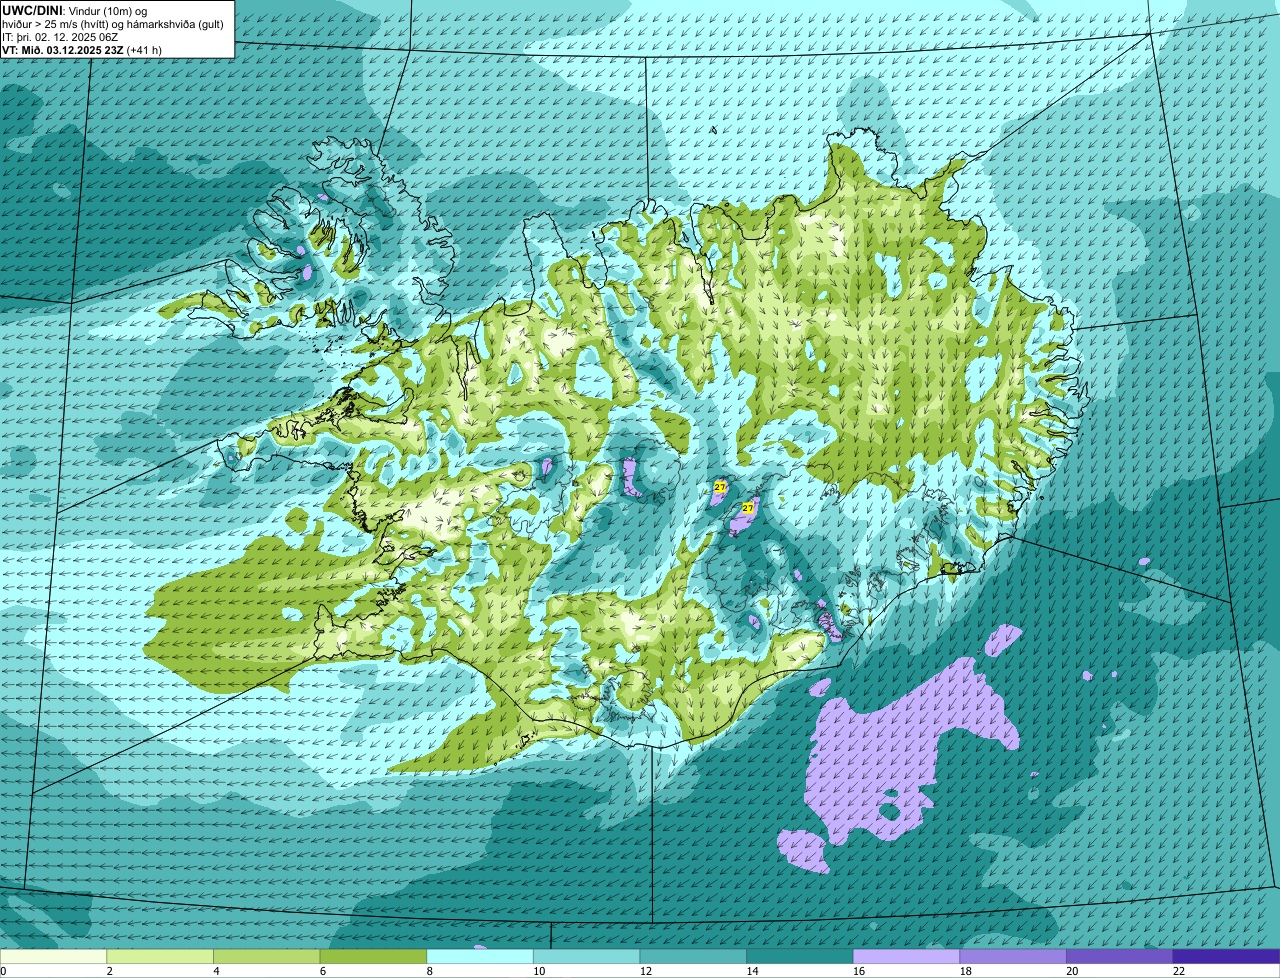Click the 14–16 m/s dark teal swatch
This screenshot has width=1280, height=978.
point(800,956)
